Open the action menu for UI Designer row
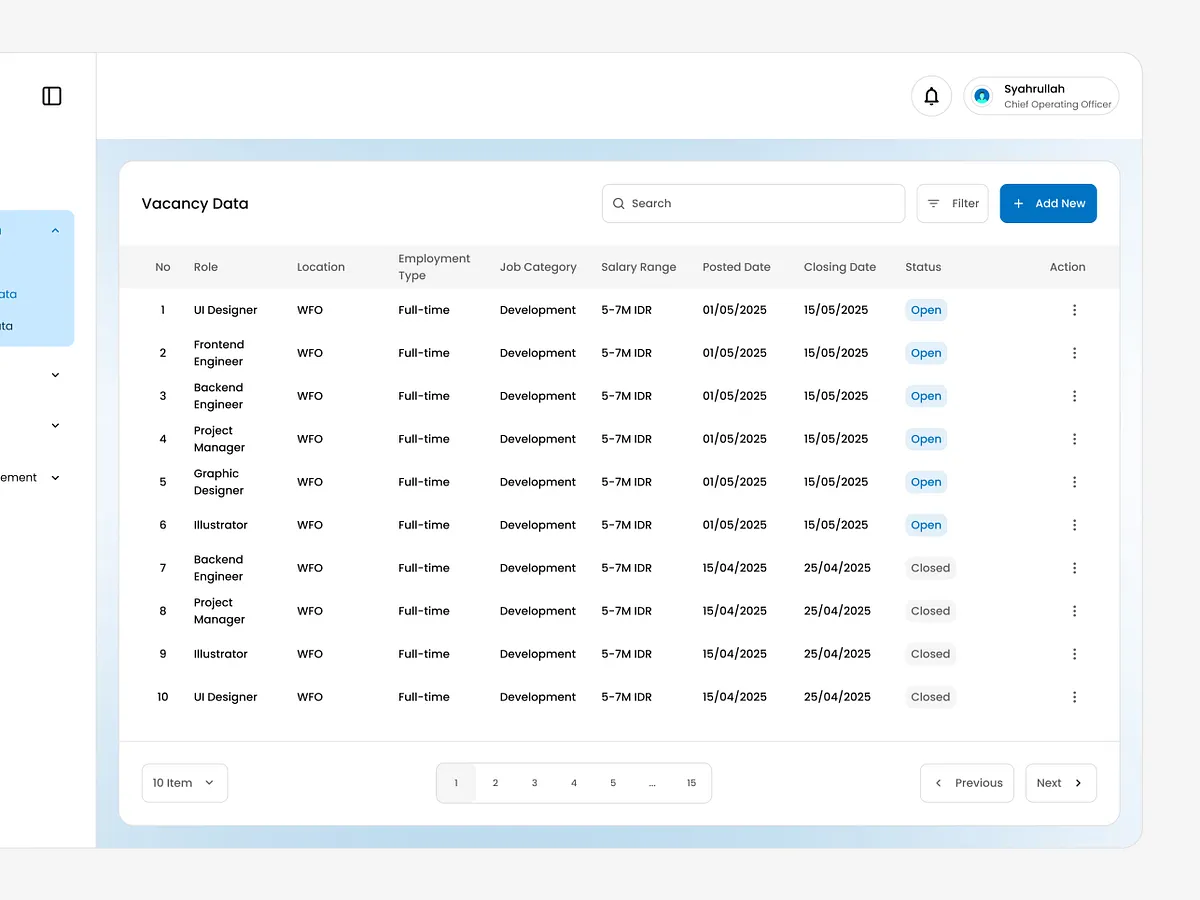The width and height of the screenshot is (1200, 900). tap(1075, 310)
